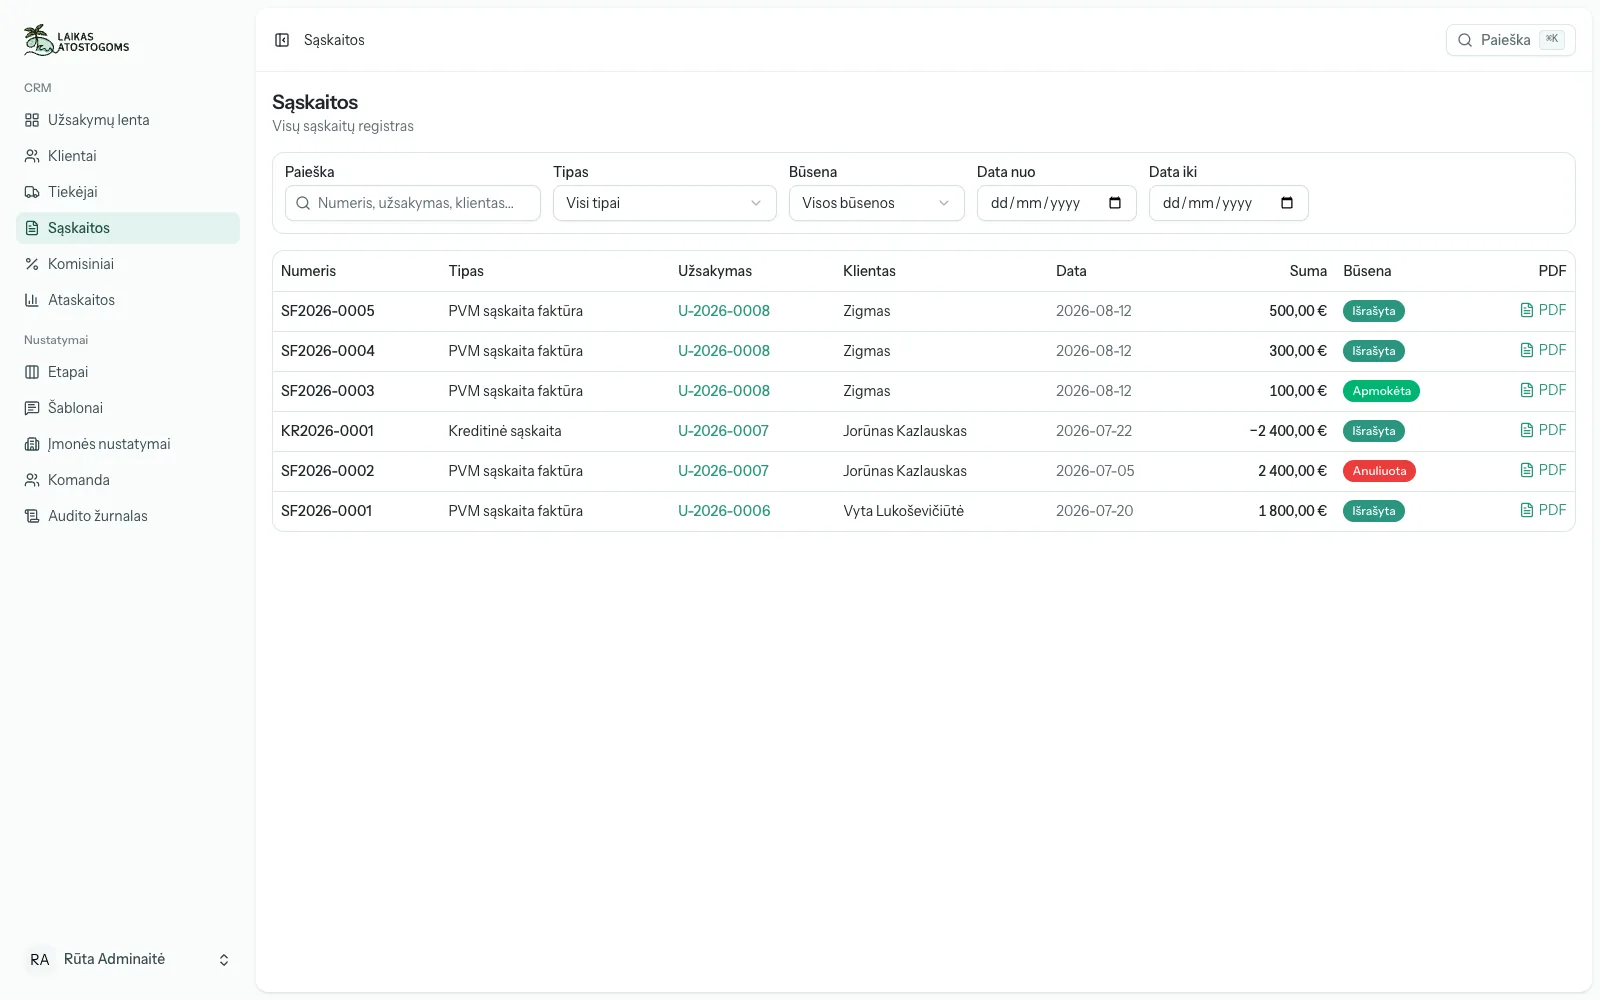
Task: Open order link U-2026-0006
Action: tap(724, 511)
